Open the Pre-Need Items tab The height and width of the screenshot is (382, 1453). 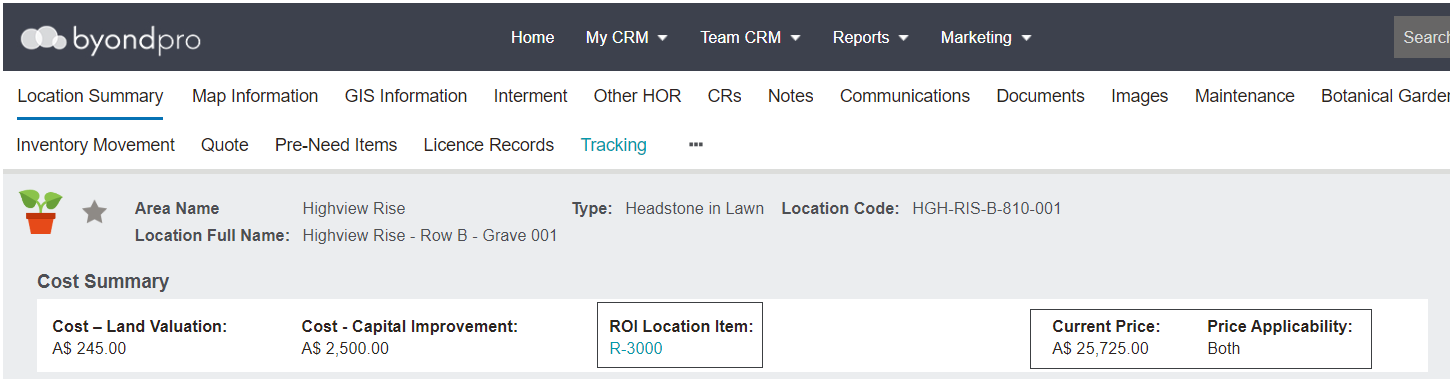pyautogui.click(x=336, y=145)
